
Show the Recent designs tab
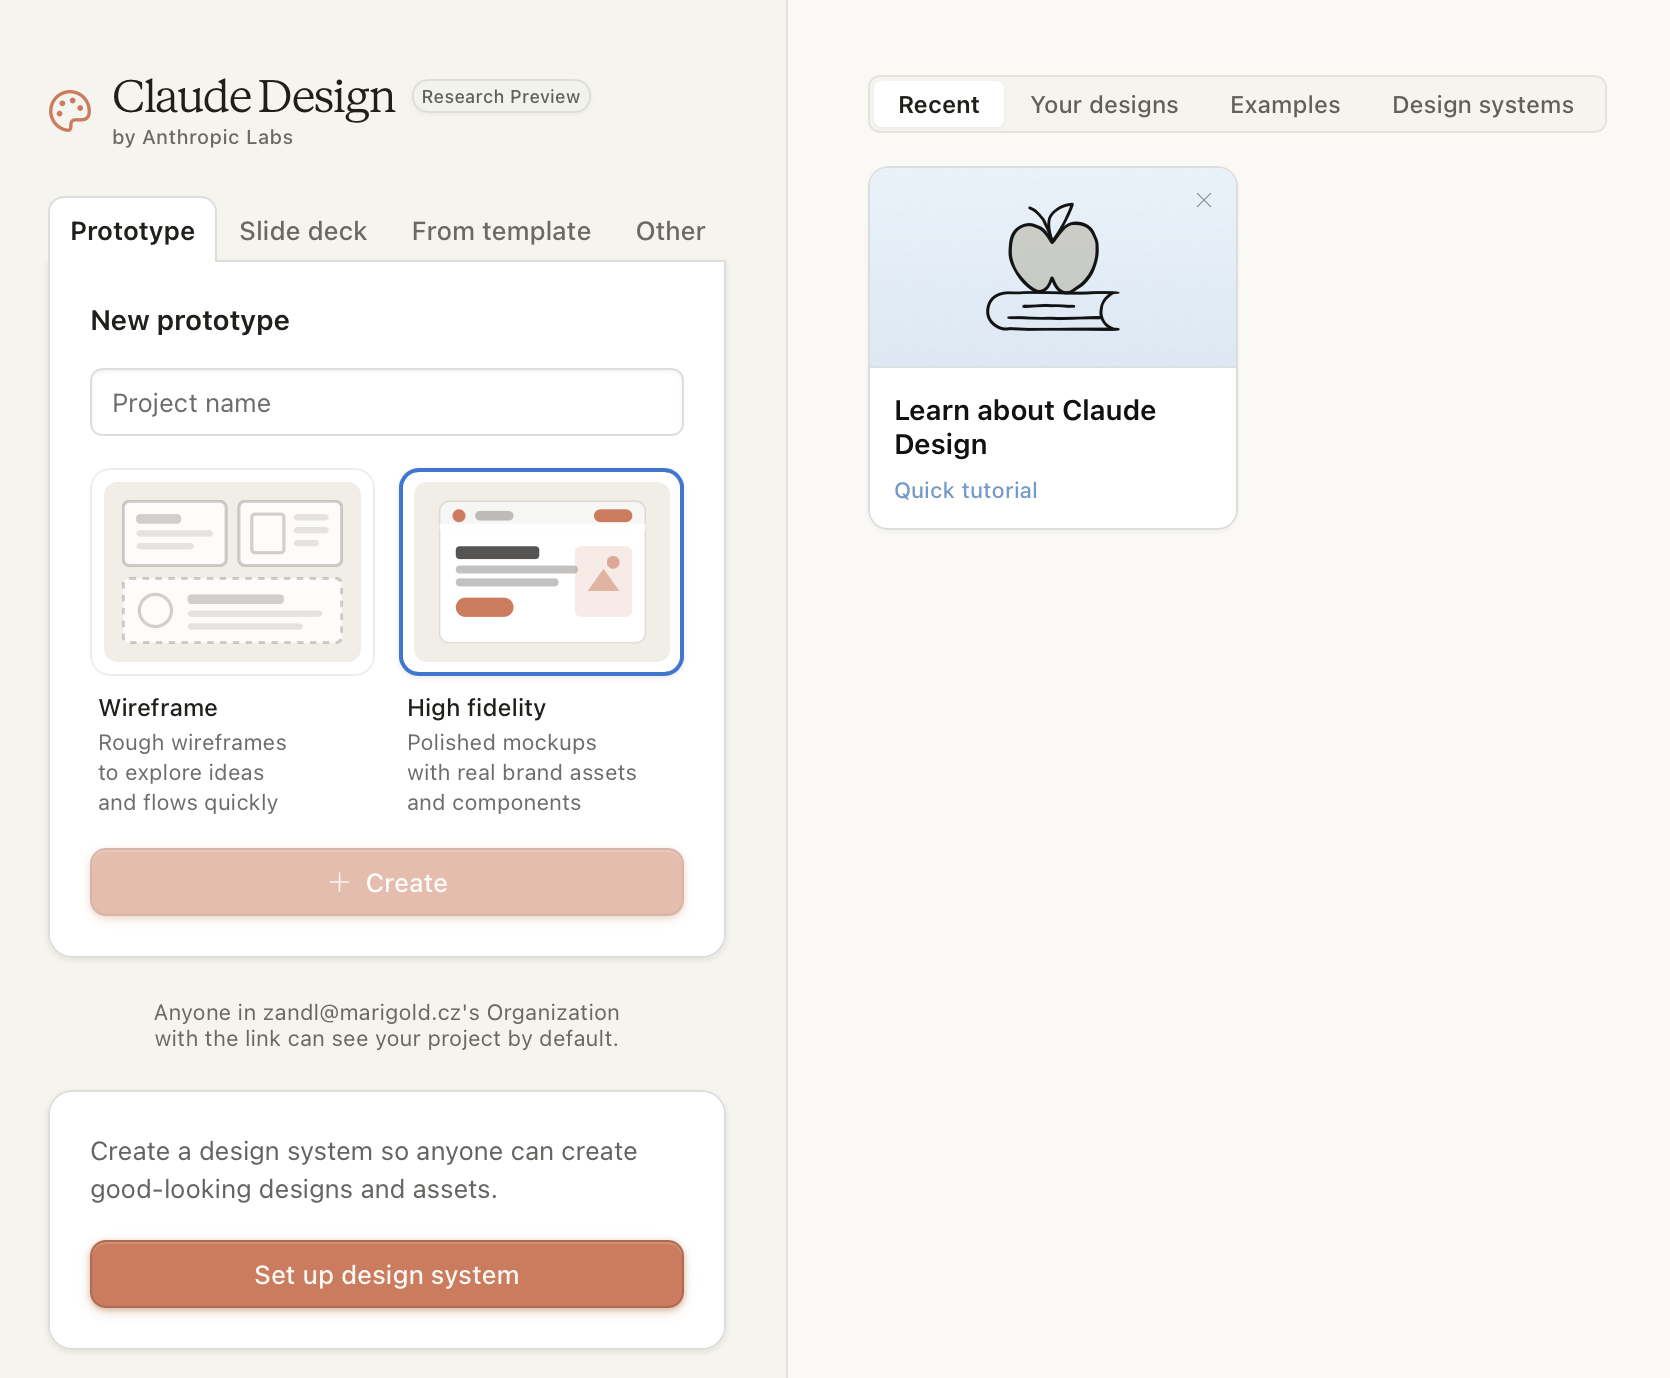(x=938, y=105)
